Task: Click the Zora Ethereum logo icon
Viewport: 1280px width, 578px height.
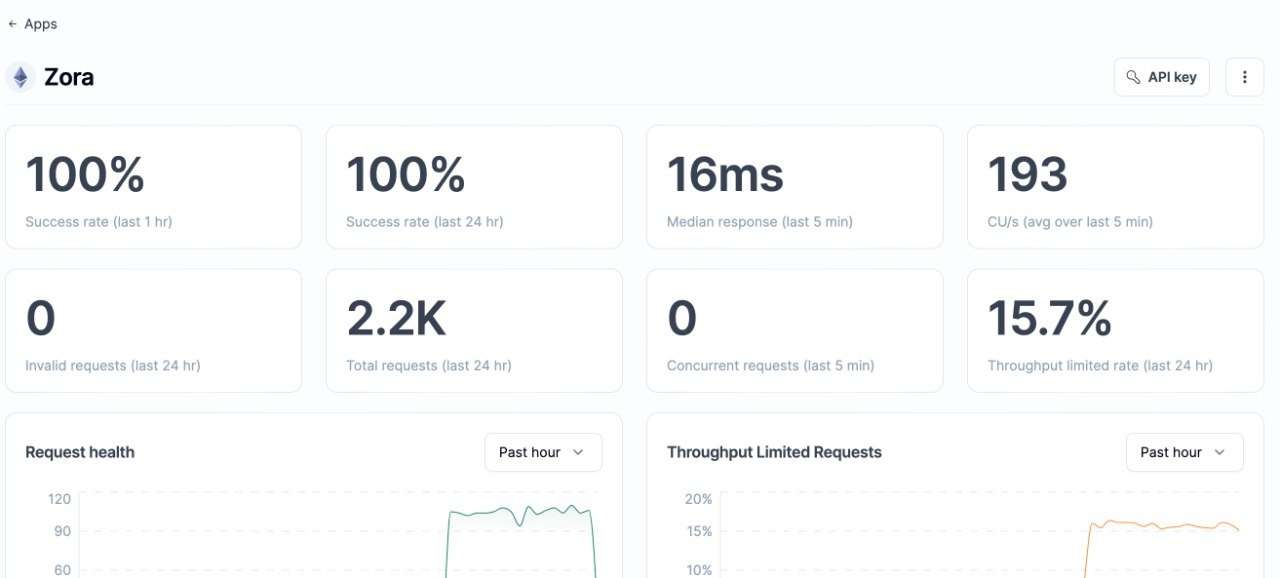Action: pyautogui.click(x=20, y=77)
